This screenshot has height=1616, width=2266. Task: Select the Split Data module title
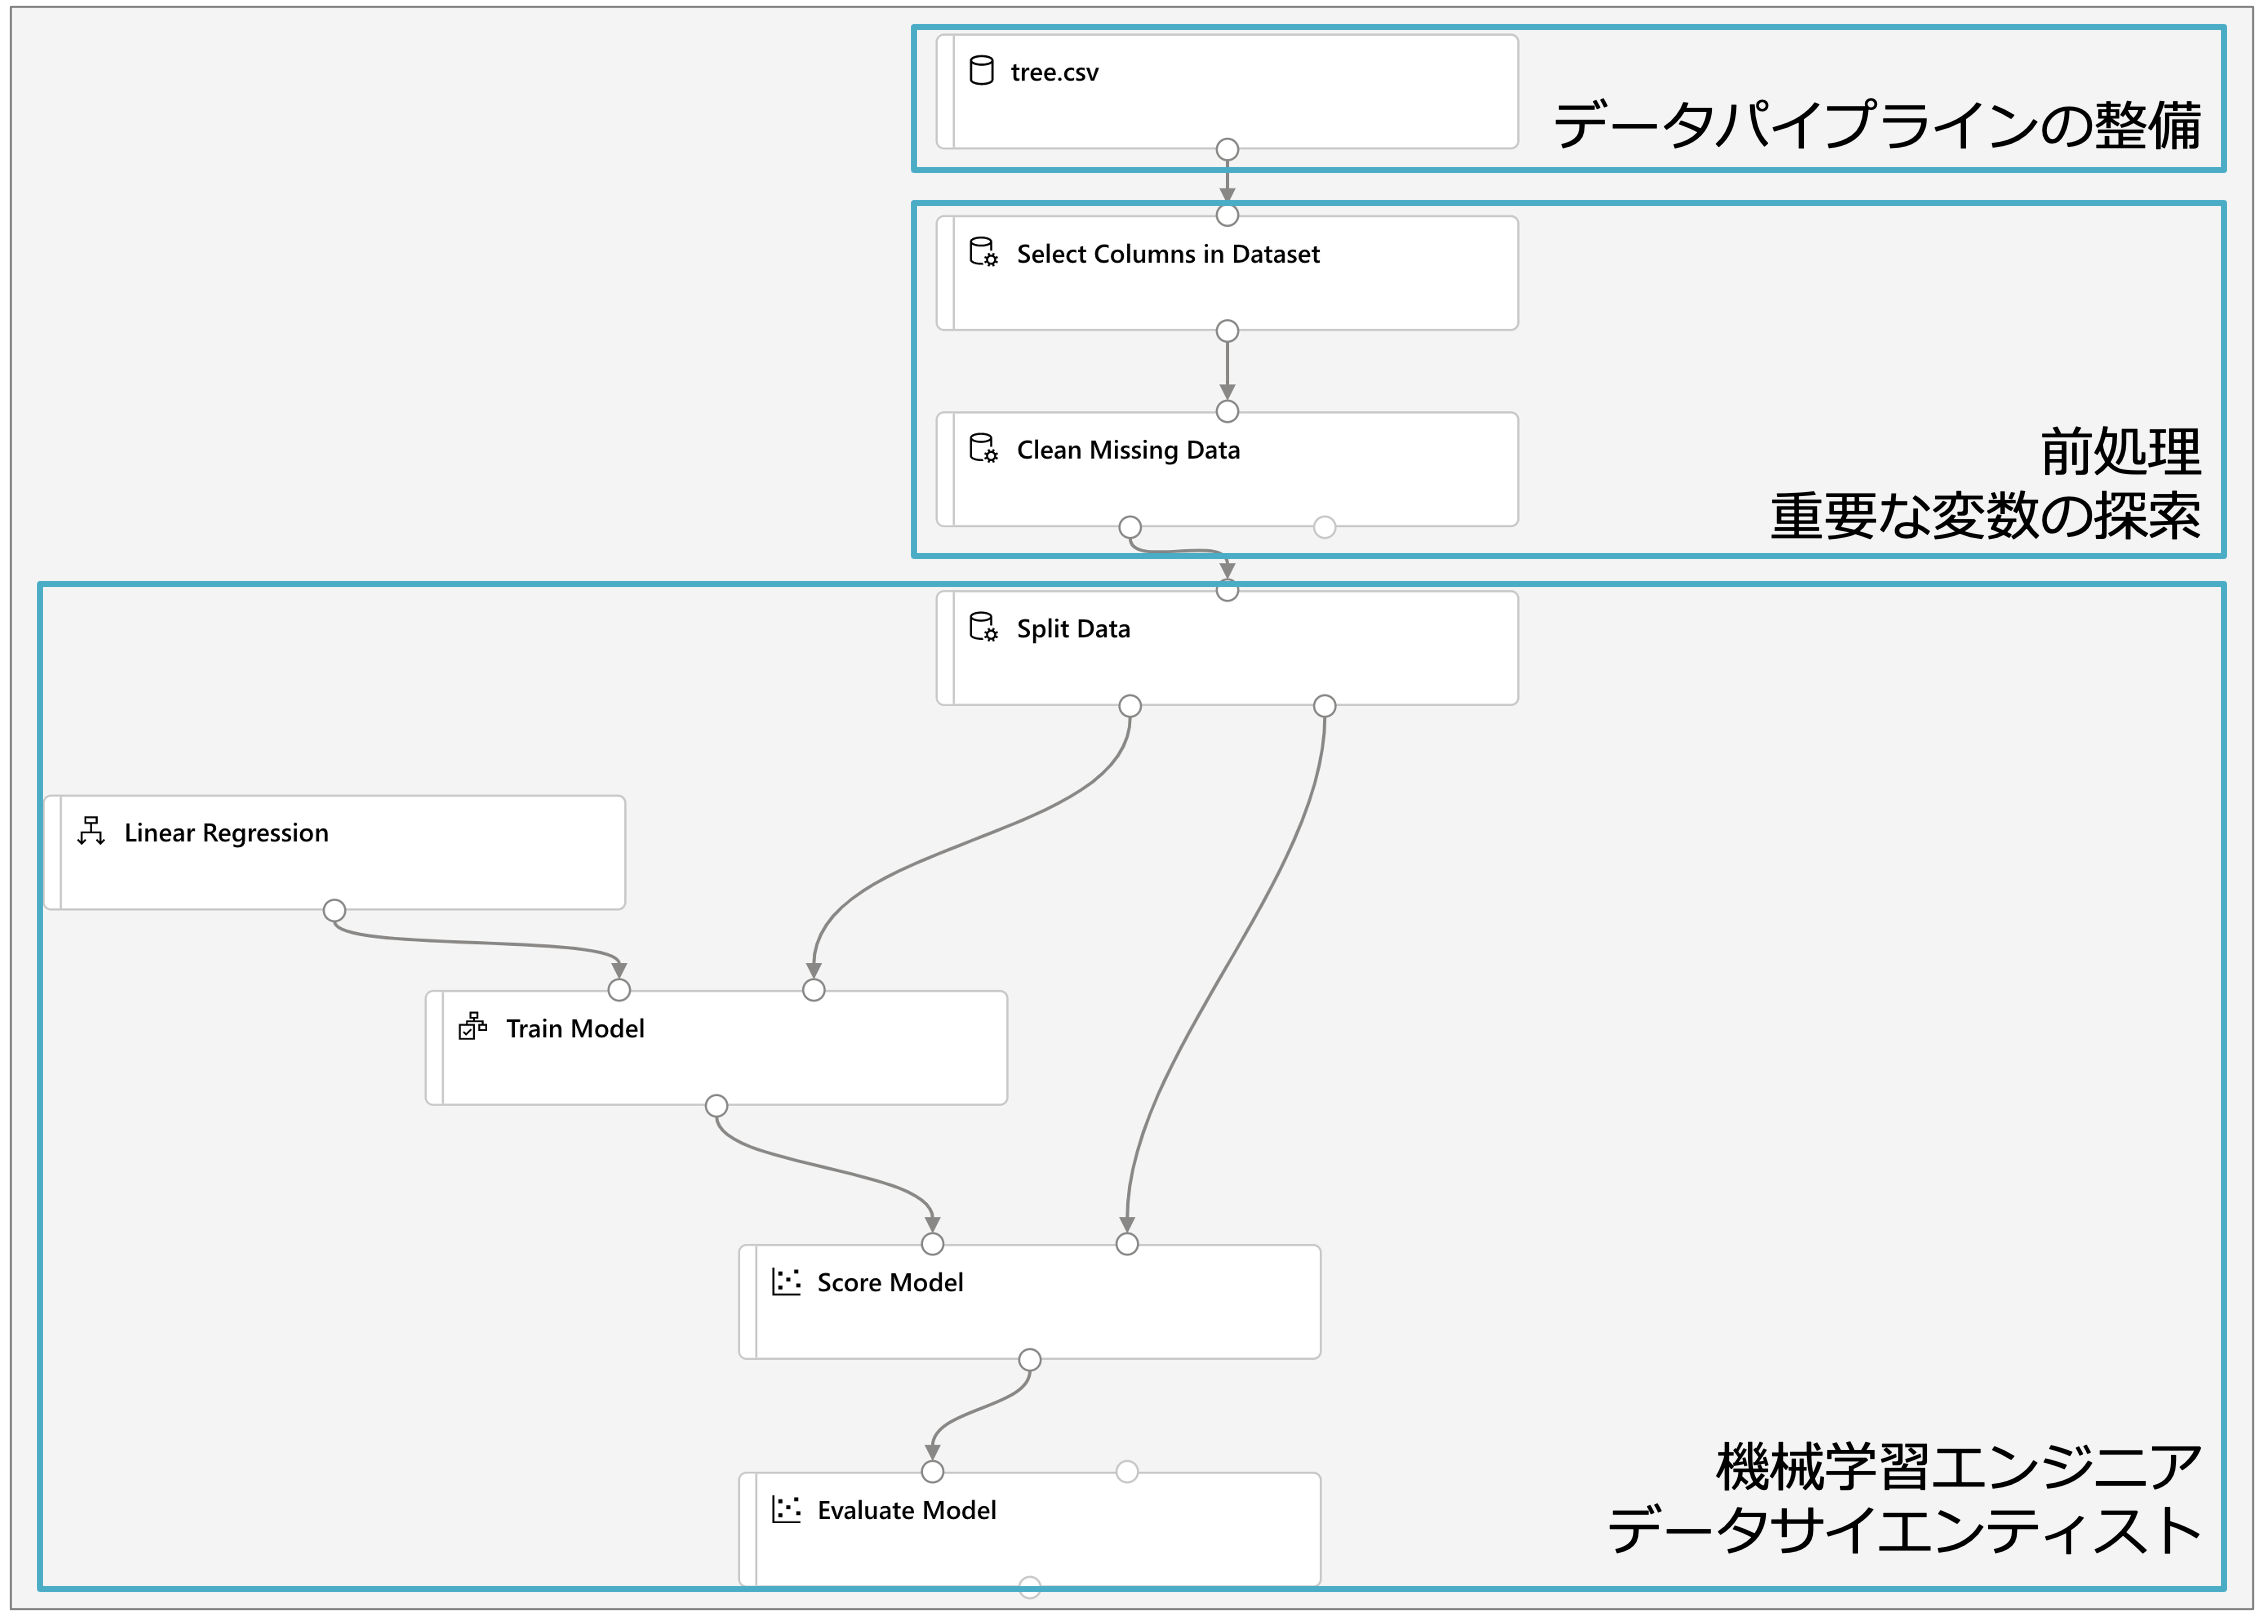click(1073, 629)
